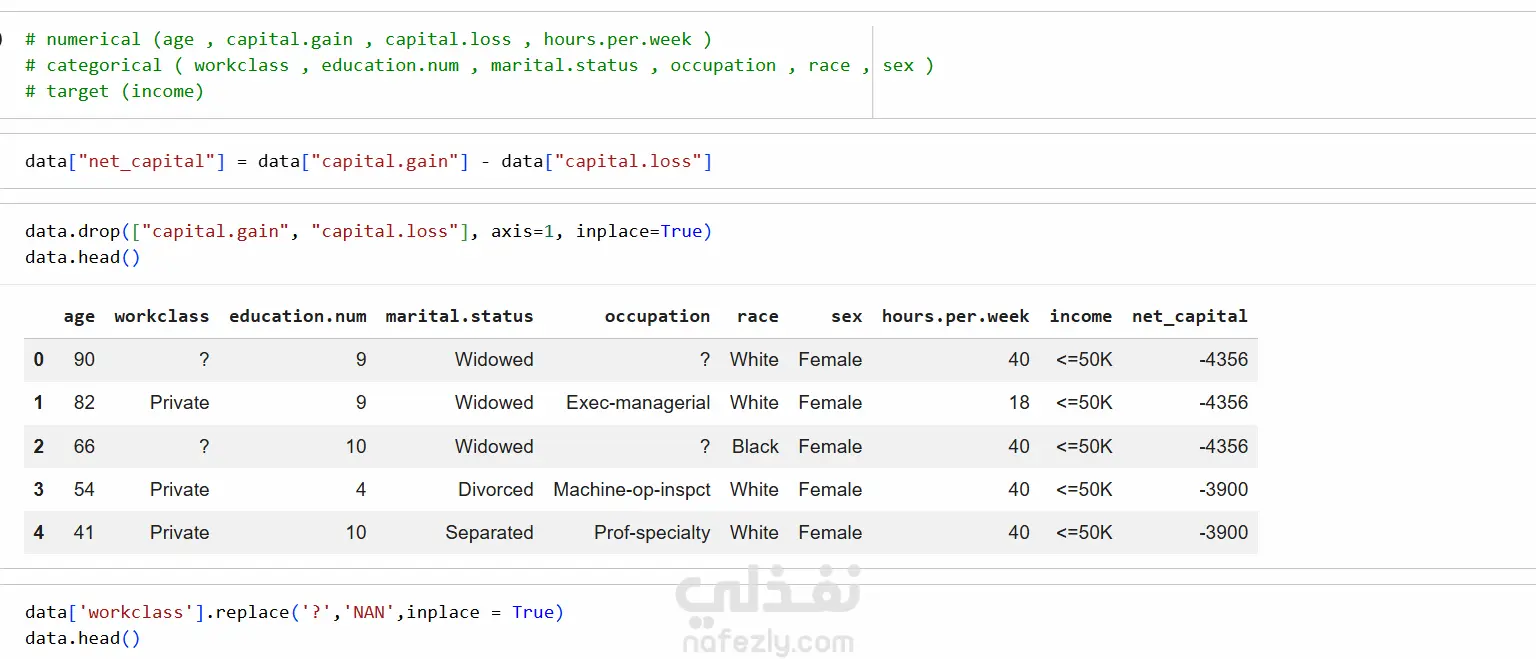Click the age value 54
The image size is (1536, 659).
pos(84,490)
